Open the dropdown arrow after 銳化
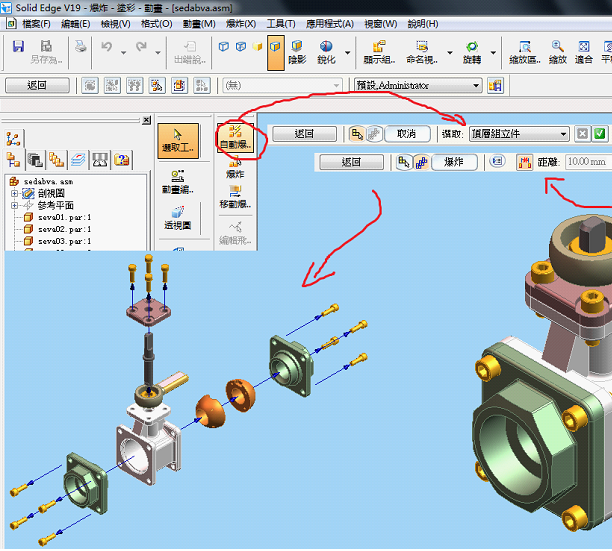Screen dimensions: 612x551 click(x=347, y=52)
